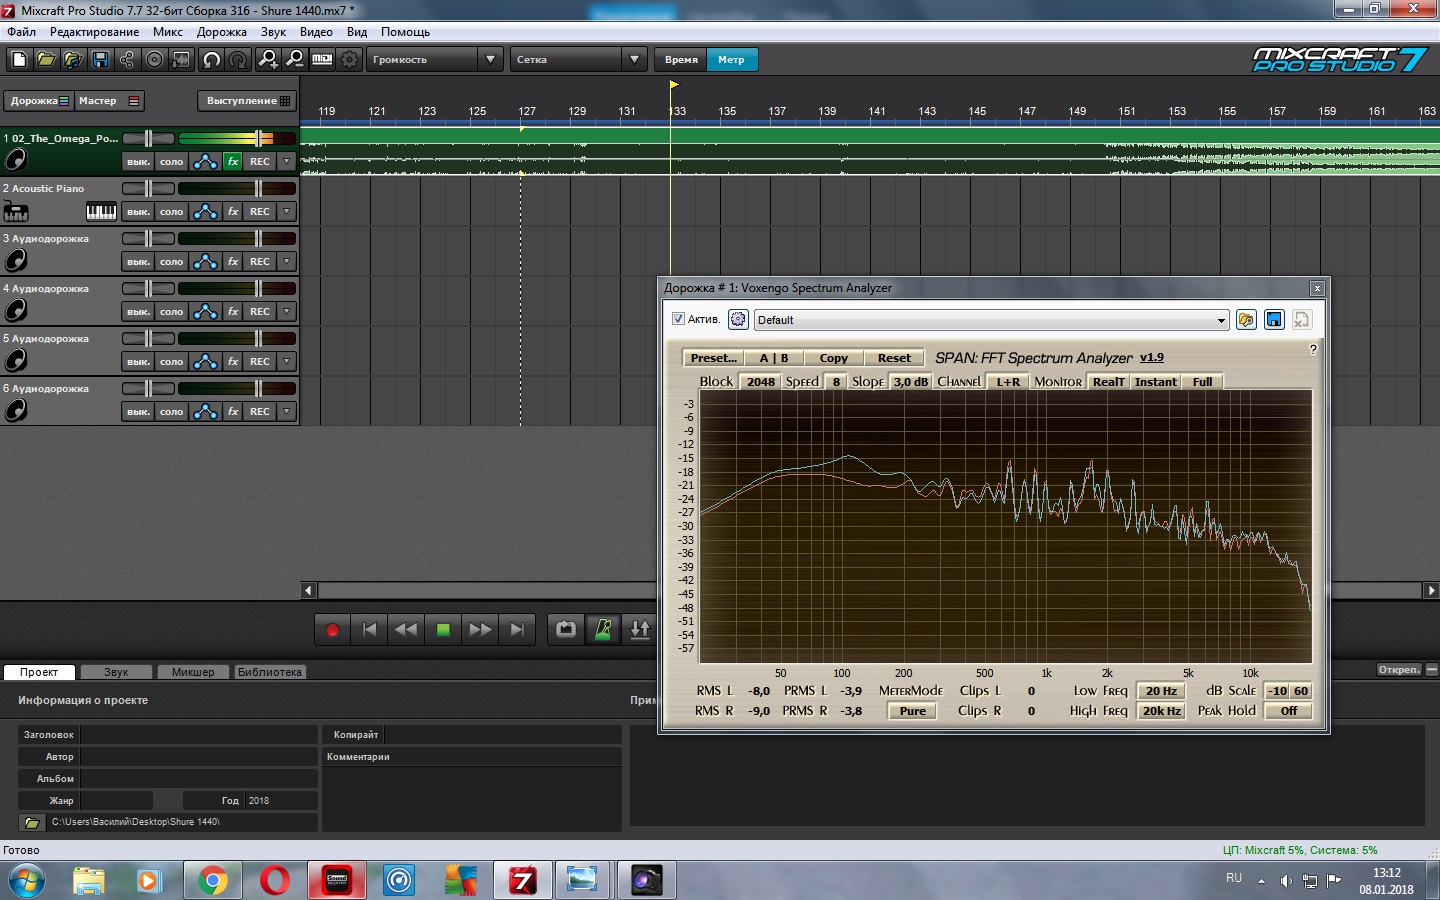Click the Save project disk icon

100,60
